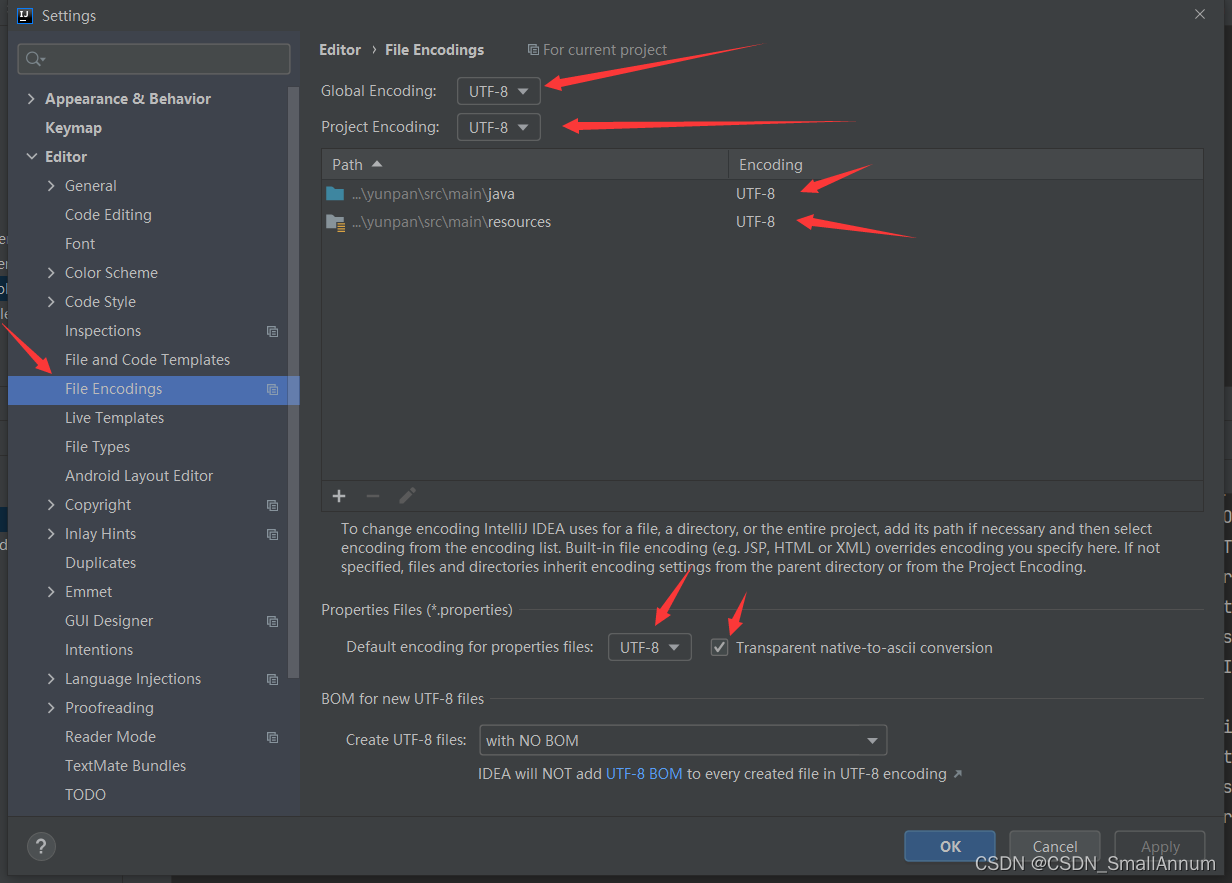
Task: Expand the General node
Action: point(51,185)
